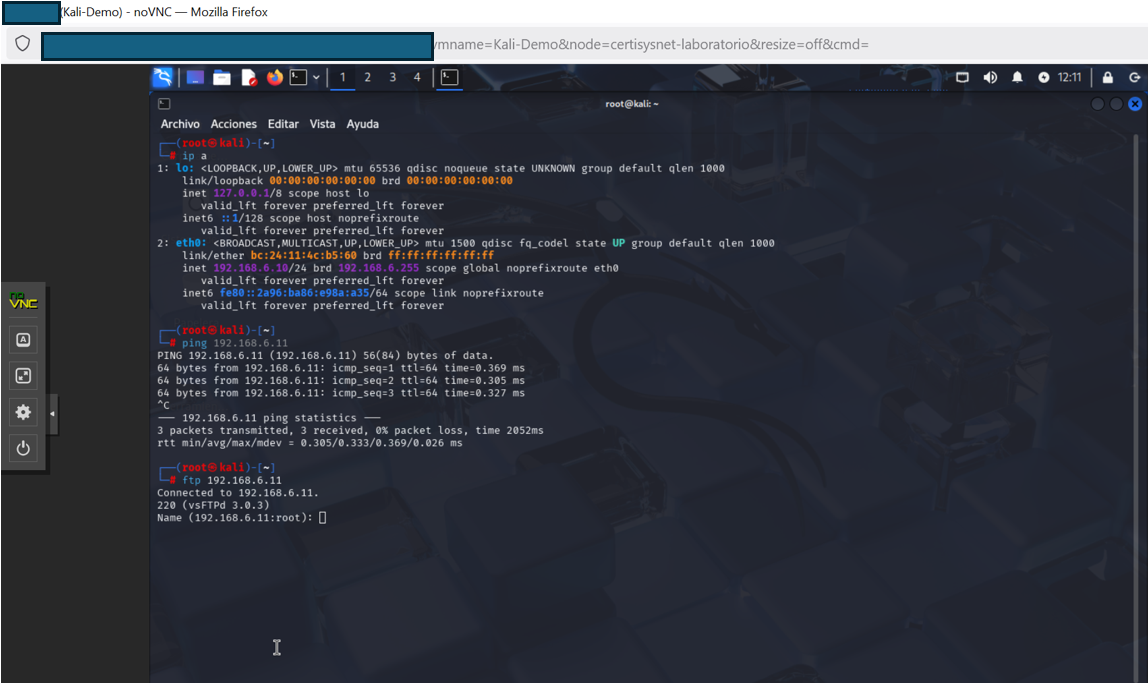
Task: Click the show desktop icon in panel
Action: tap(195, 77)
